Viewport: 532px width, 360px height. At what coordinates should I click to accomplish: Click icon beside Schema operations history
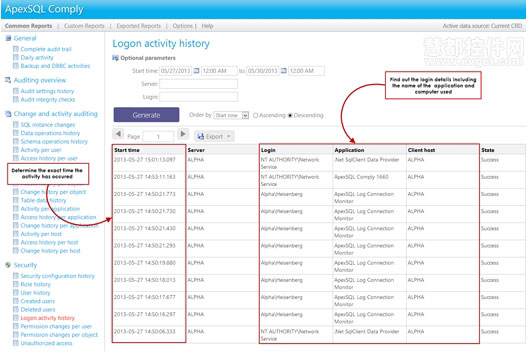click(x=16, y=141)
